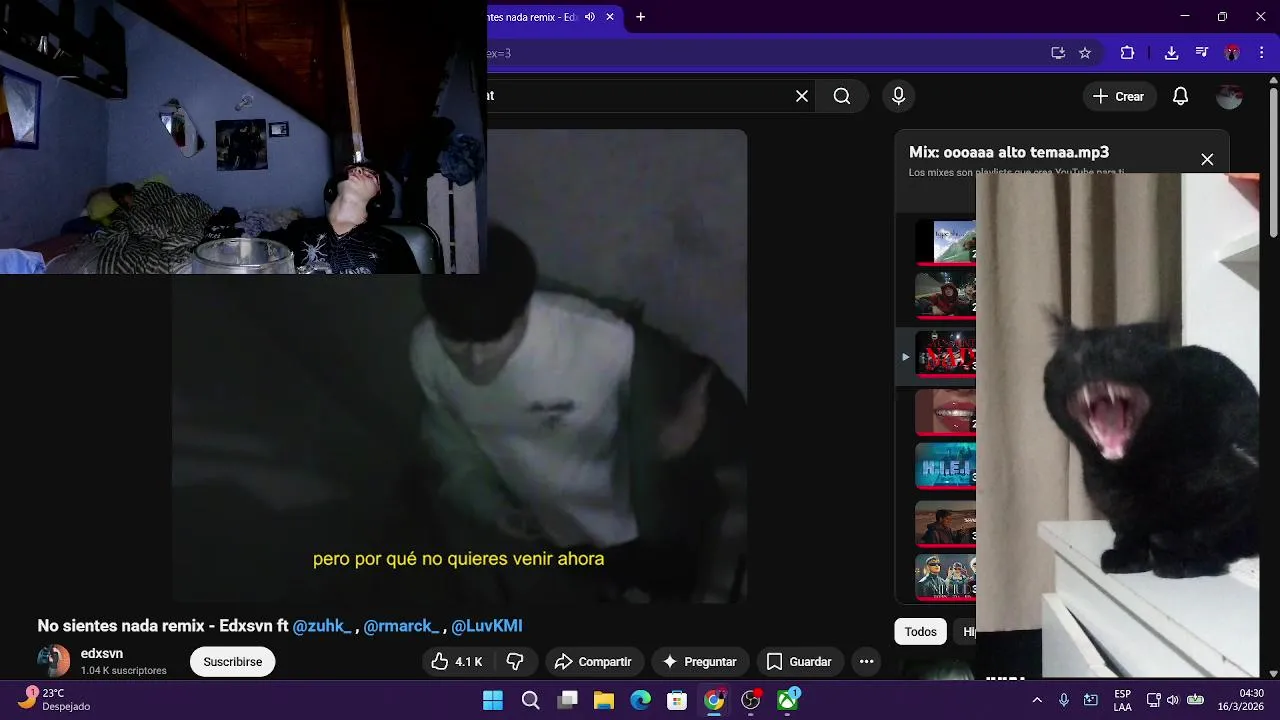Open Windows taskbar search

531,701
